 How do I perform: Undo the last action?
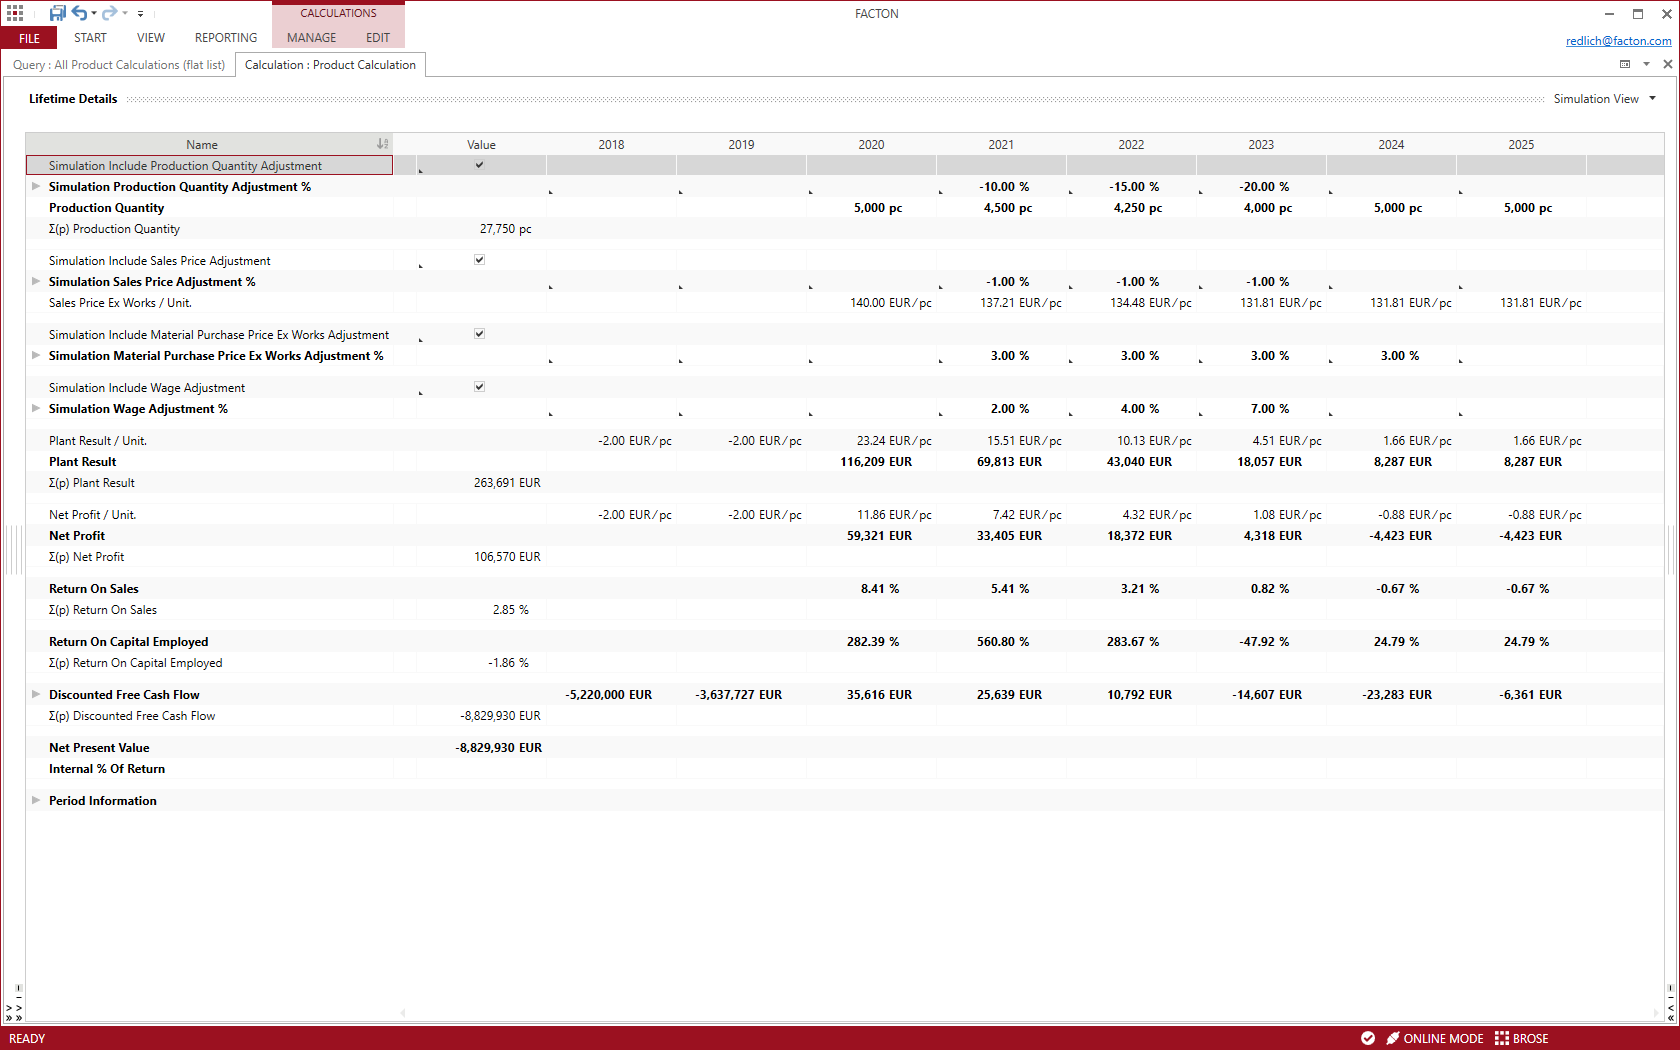(79, 13)
